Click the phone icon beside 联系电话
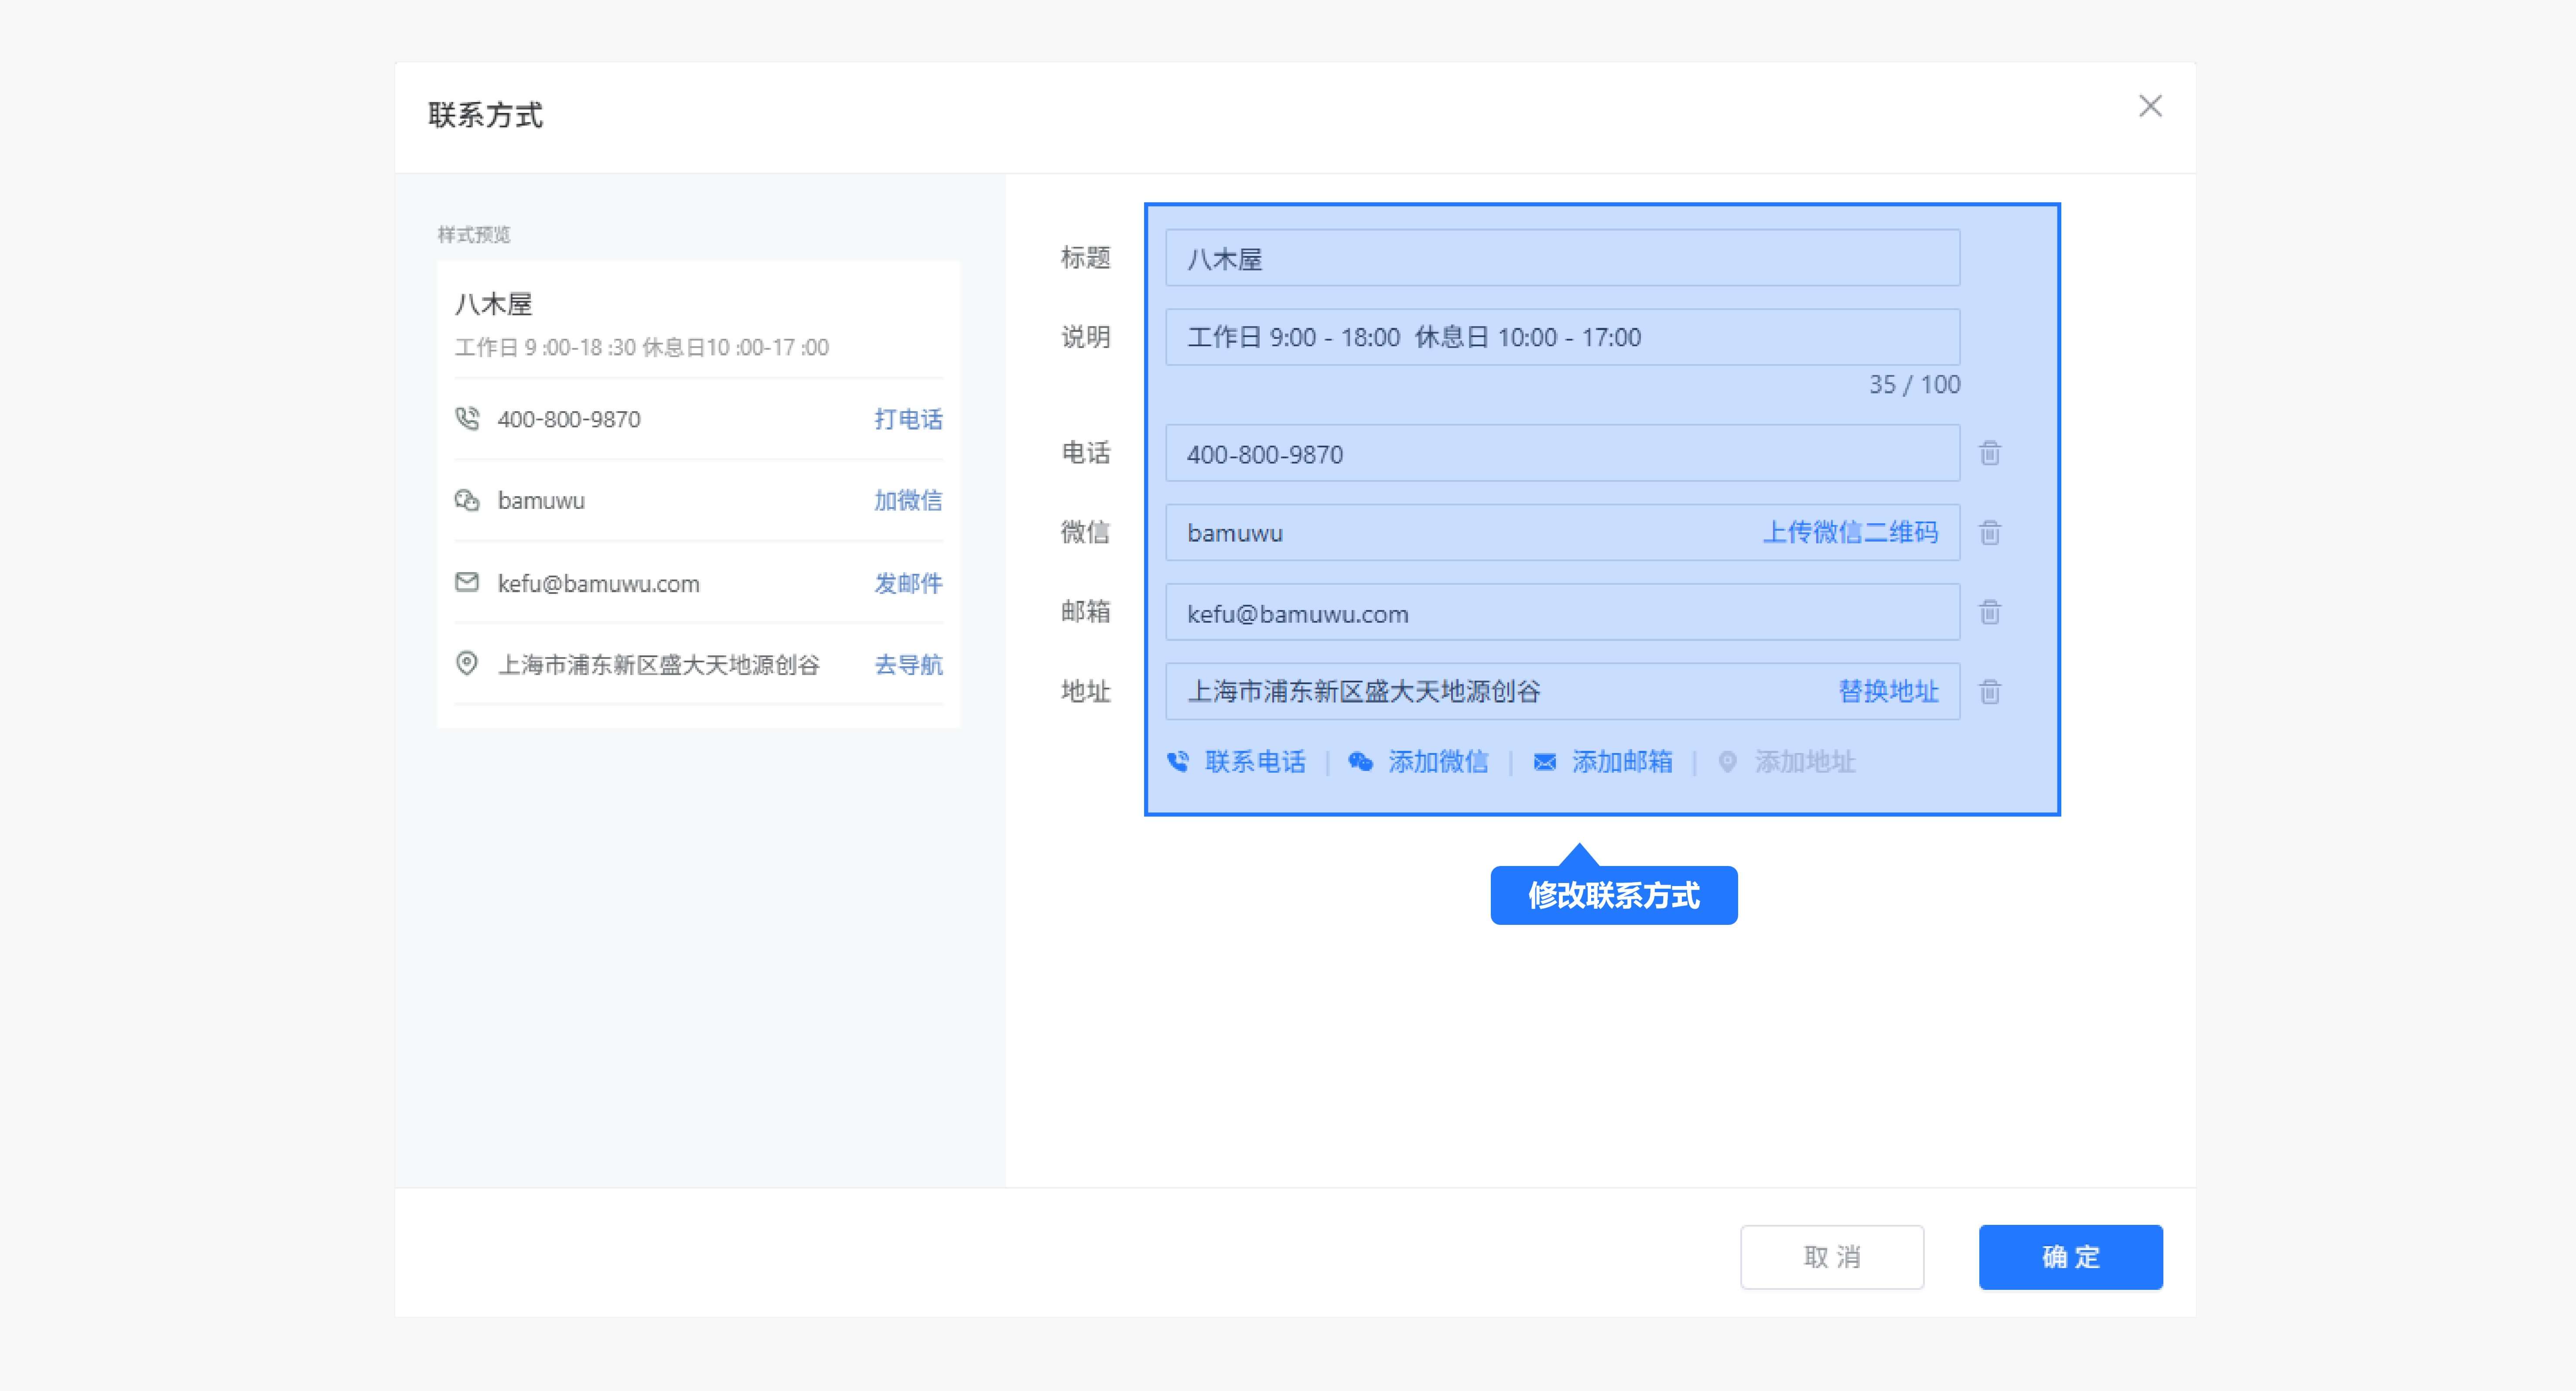The image size is (2576, 1391). pos(1178,762)
